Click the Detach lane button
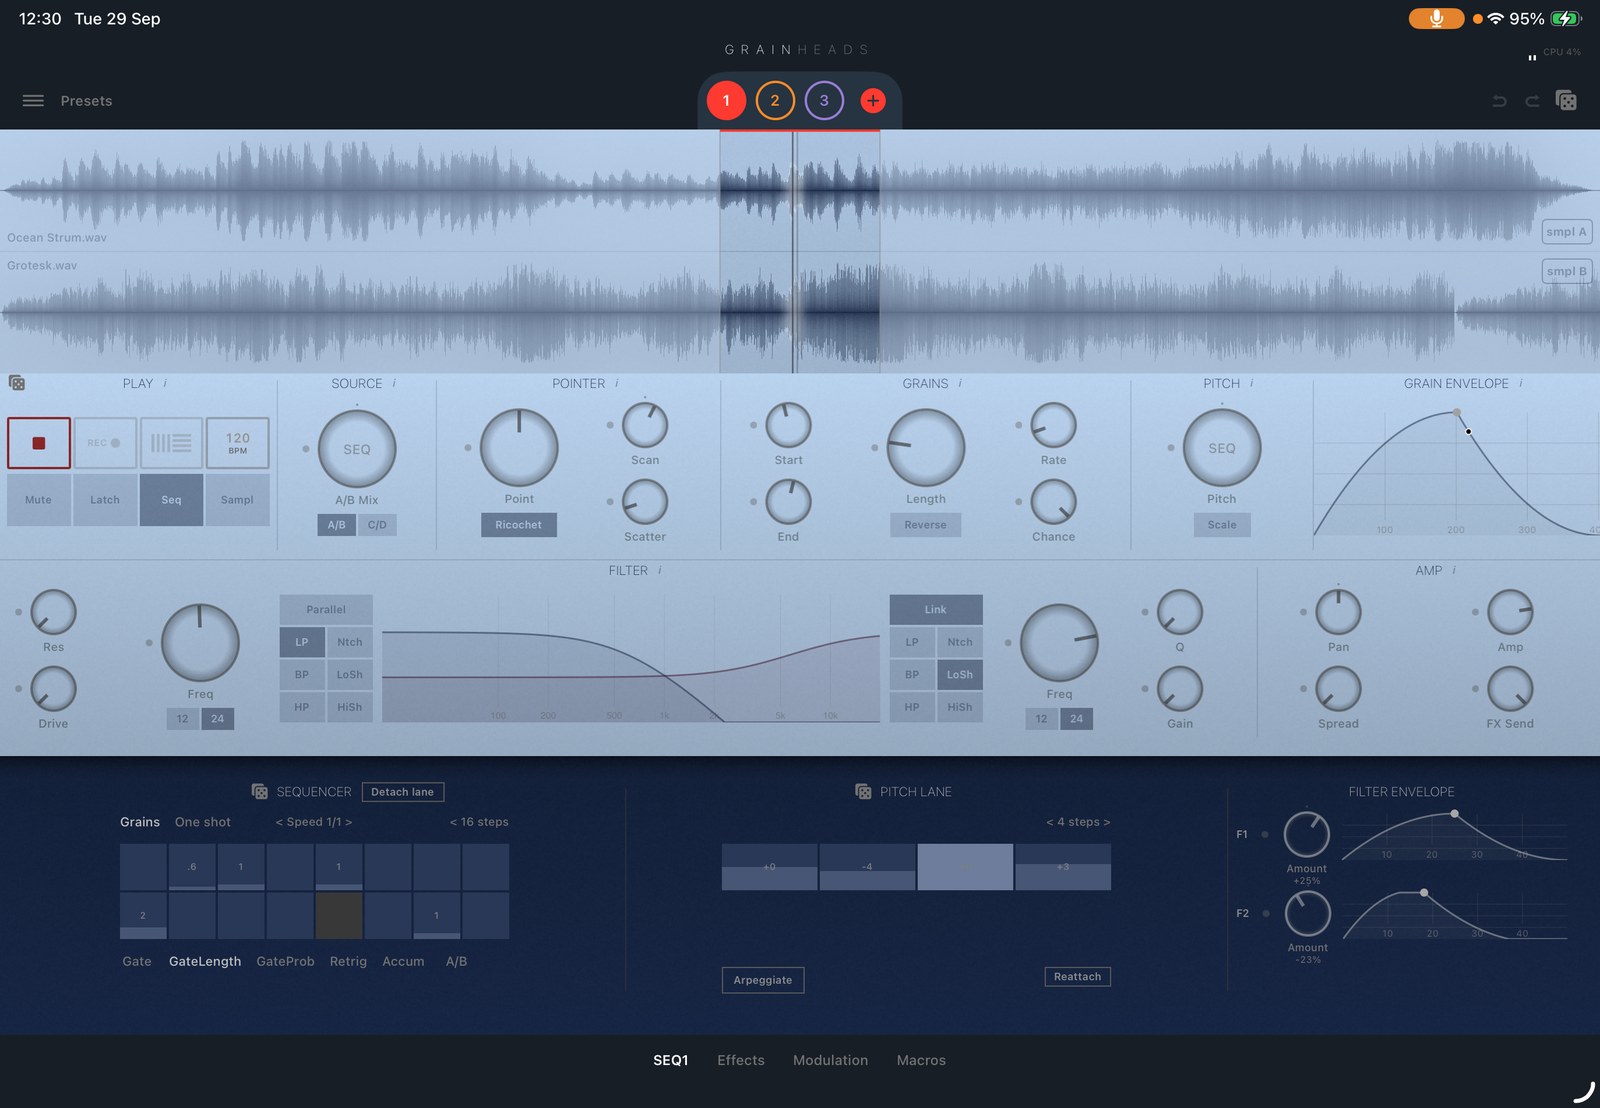 (x=403, y=792)
